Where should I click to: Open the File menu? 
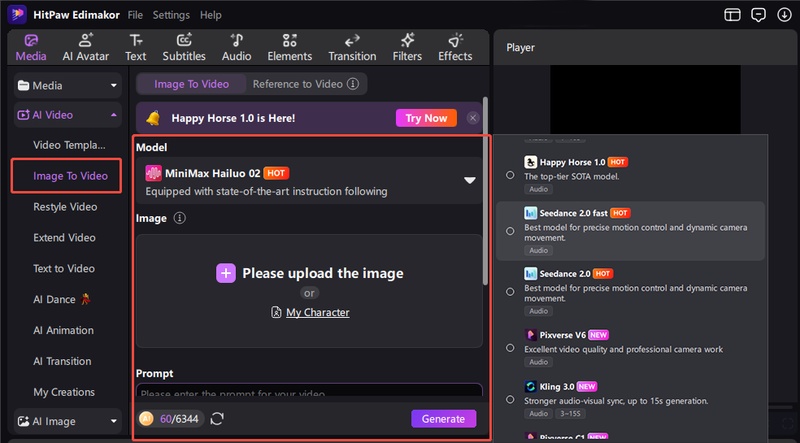(135, 15)
